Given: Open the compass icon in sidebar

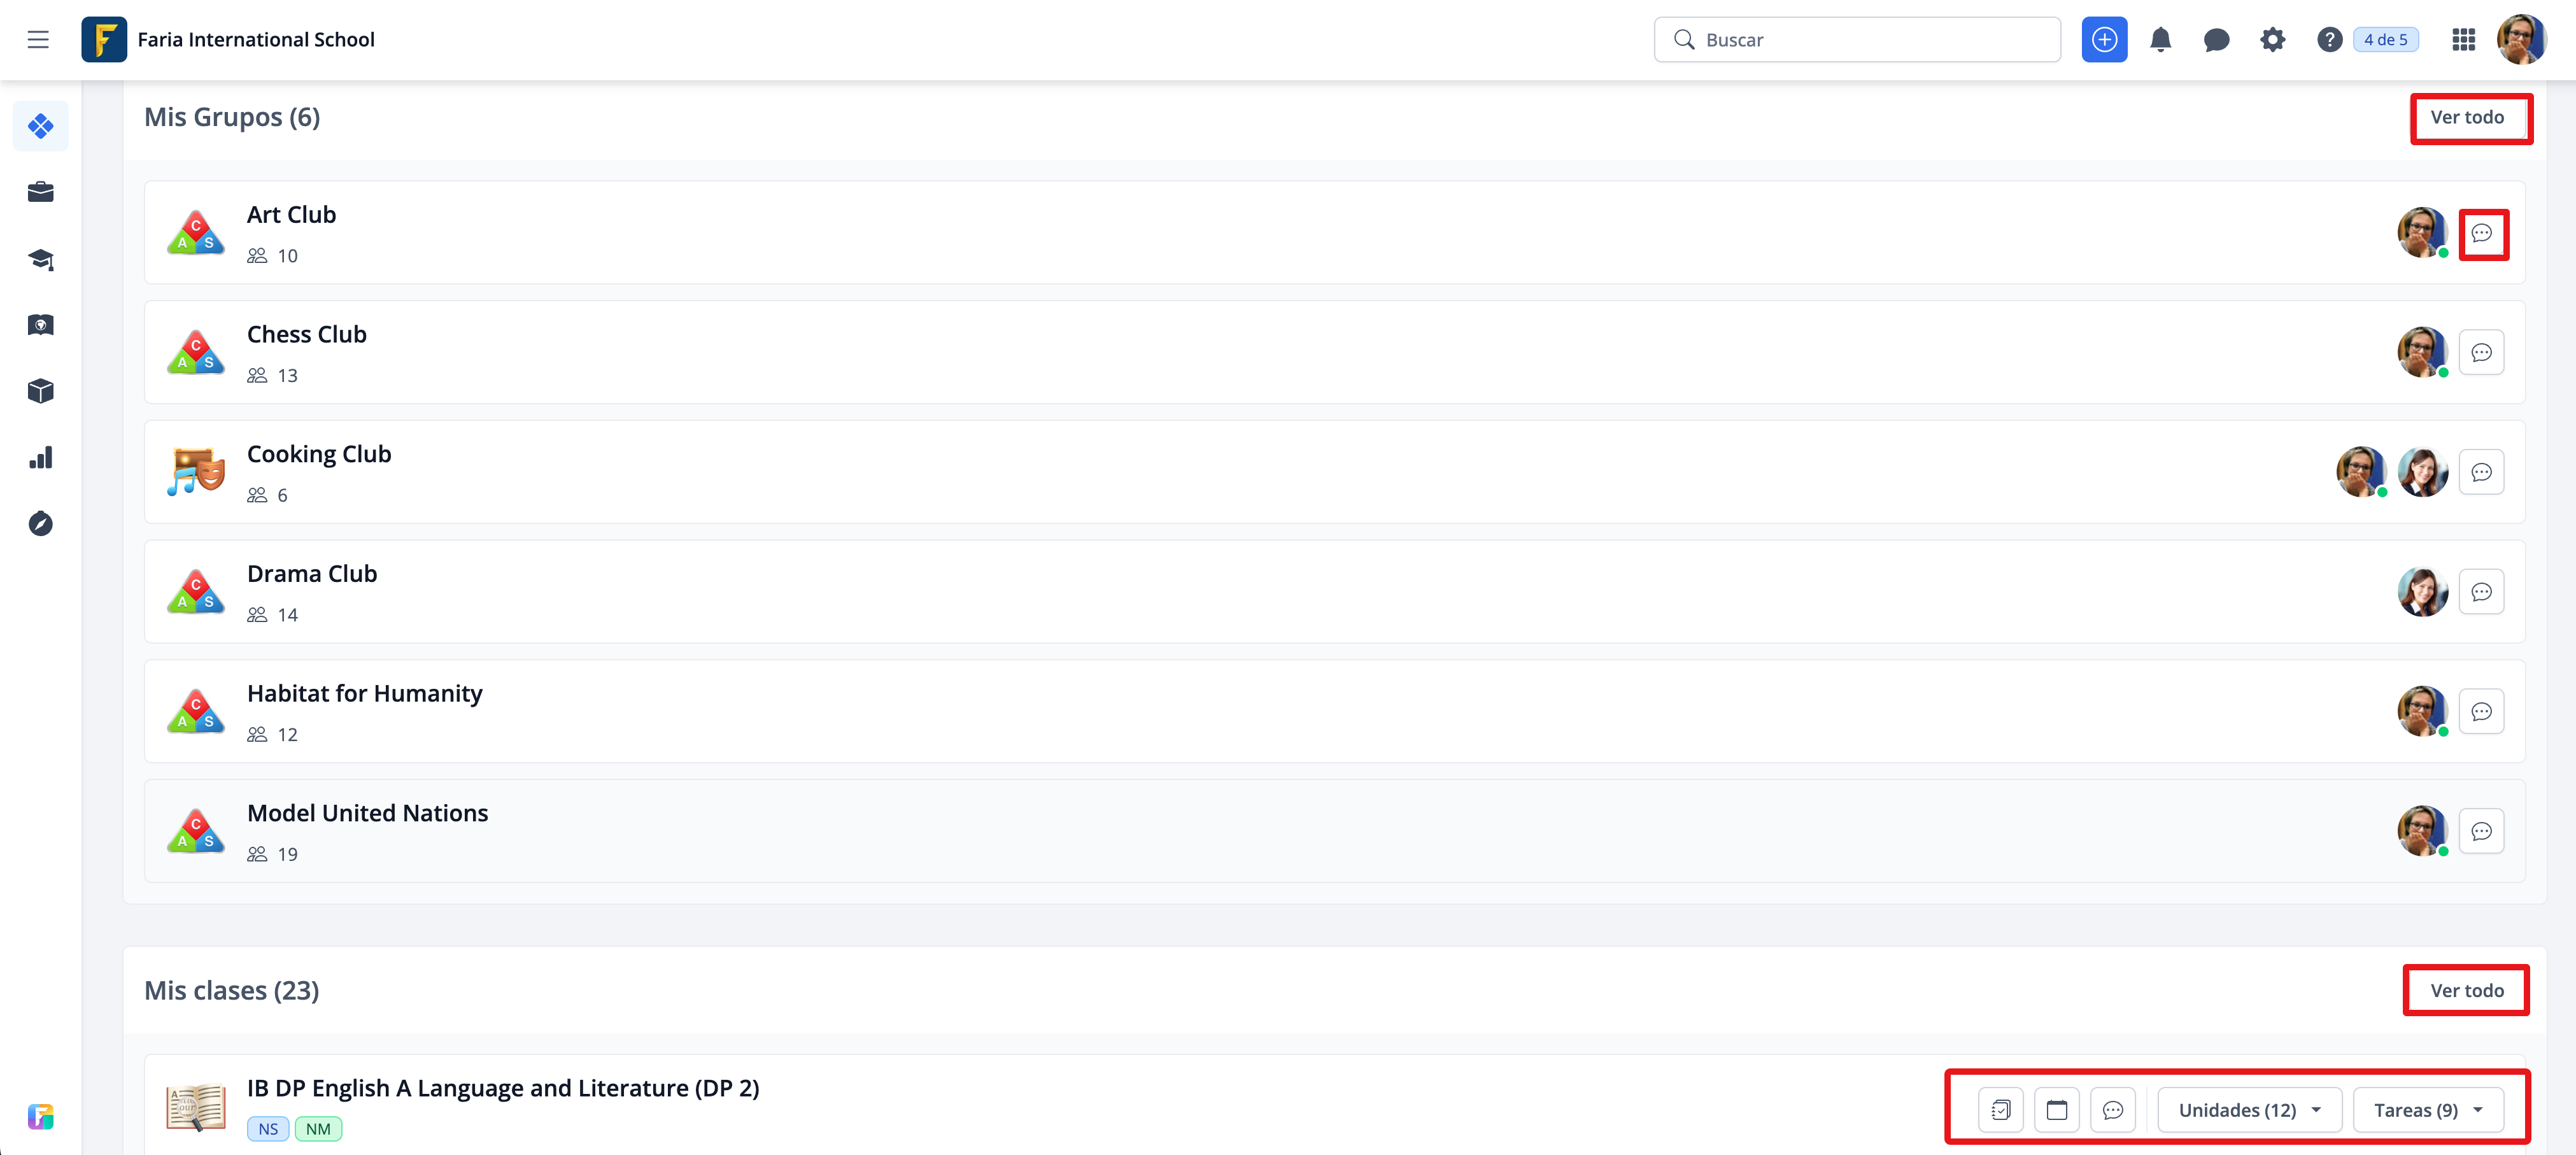Looking at the screenshot, I should (x=41, y=524).
